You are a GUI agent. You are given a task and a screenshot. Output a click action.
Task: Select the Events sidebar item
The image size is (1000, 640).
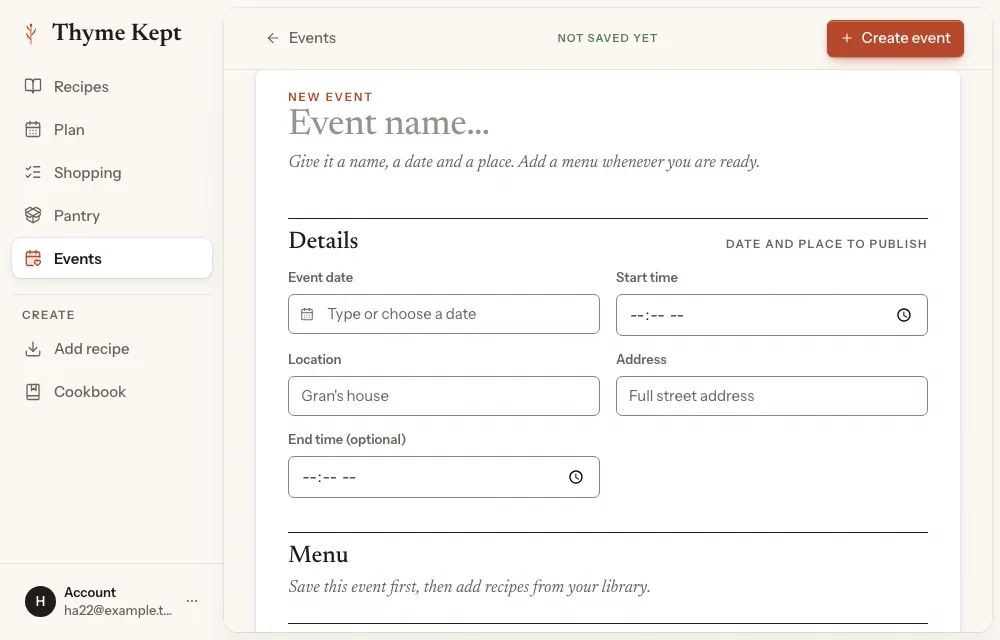point(112,258)
